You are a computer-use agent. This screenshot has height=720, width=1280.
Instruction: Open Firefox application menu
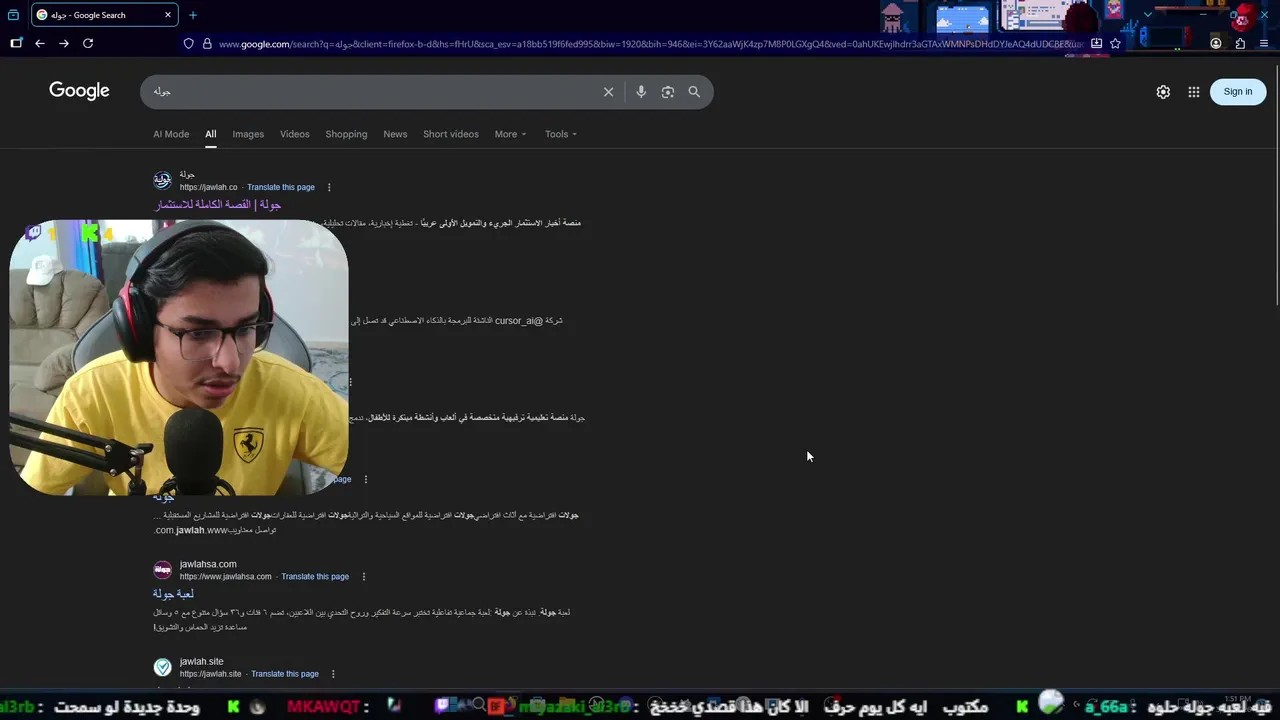[1265, 44]
